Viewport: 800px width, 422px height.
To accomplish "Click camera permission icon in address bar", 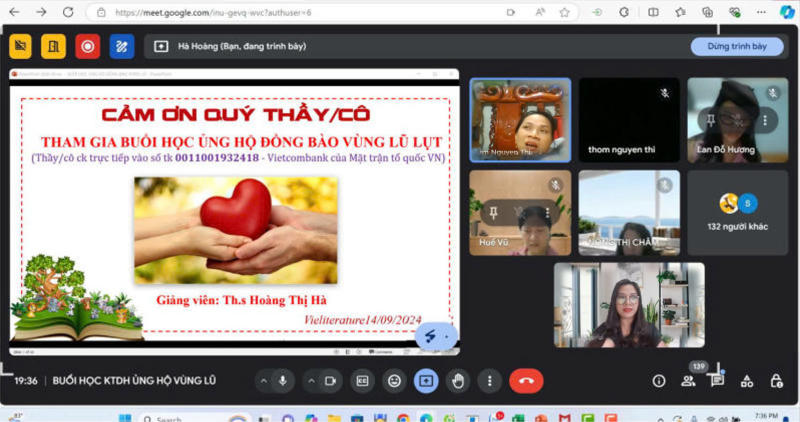I will pyautogui.click(x=511, y=12).
